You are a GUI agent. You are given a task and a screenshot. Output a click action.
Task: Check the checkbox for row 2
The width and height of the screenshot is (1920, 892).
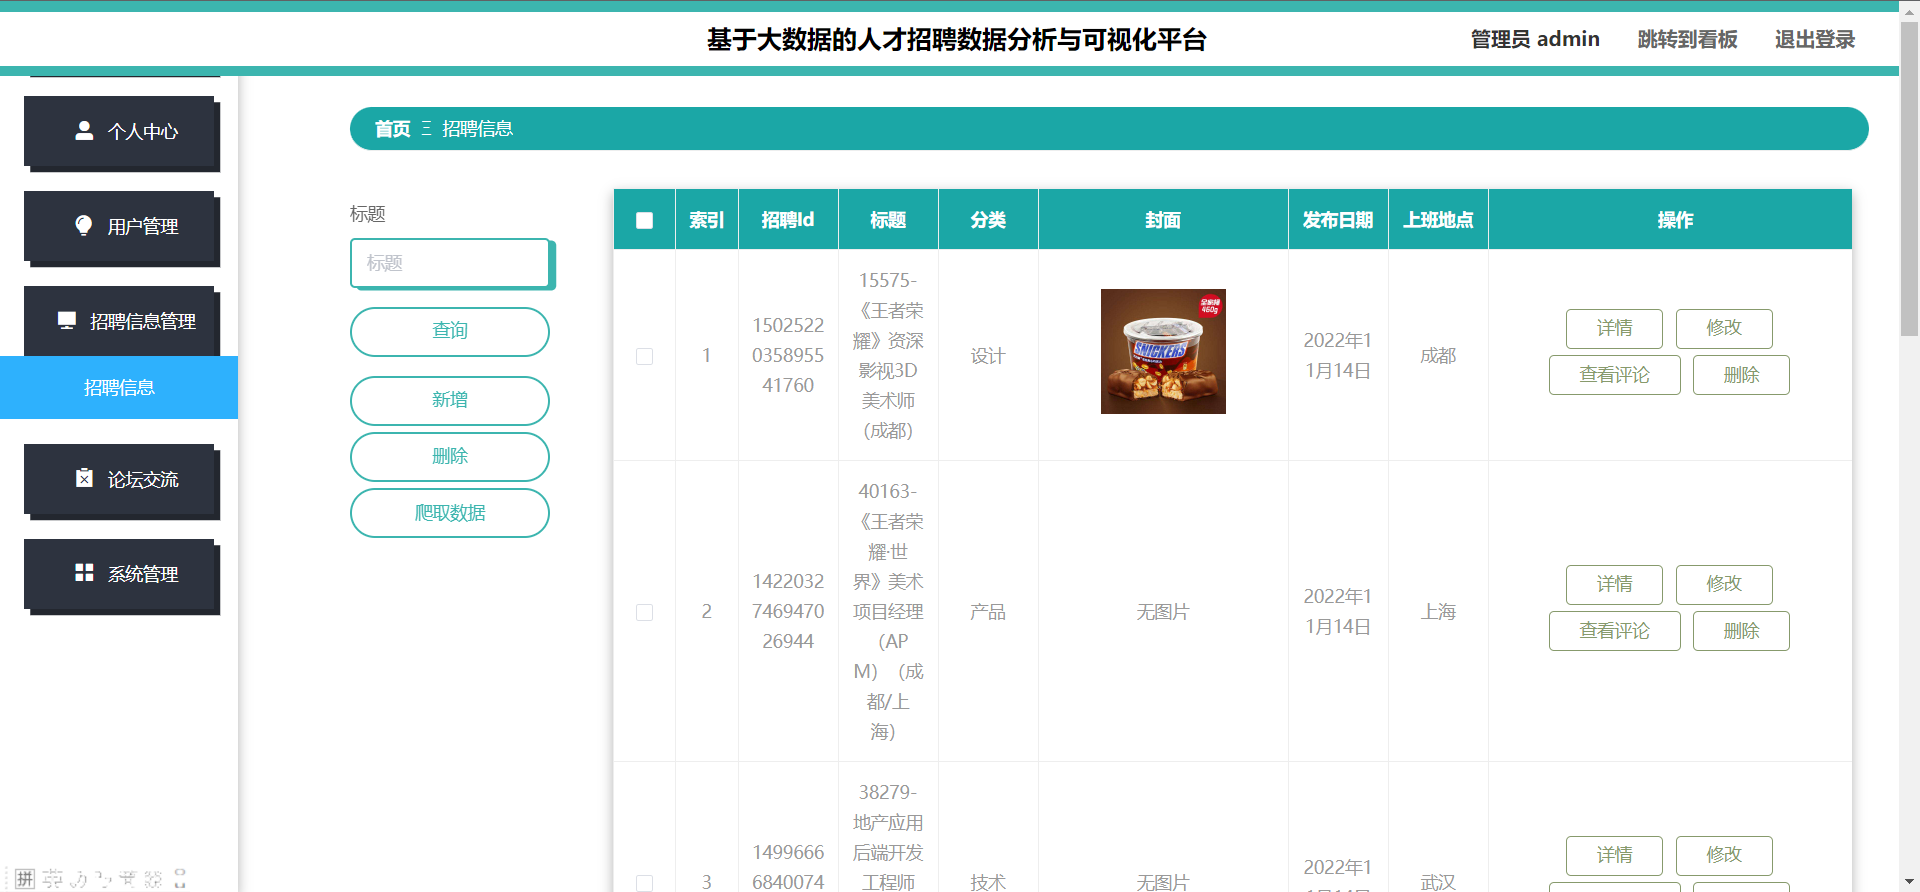click(x=645, y=612)
